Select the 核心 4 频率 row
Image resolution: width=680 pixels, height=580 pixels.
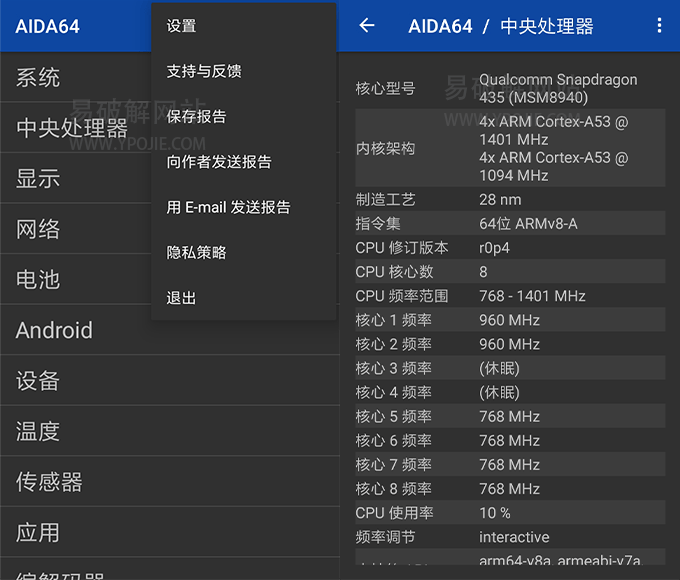[510, 392]
